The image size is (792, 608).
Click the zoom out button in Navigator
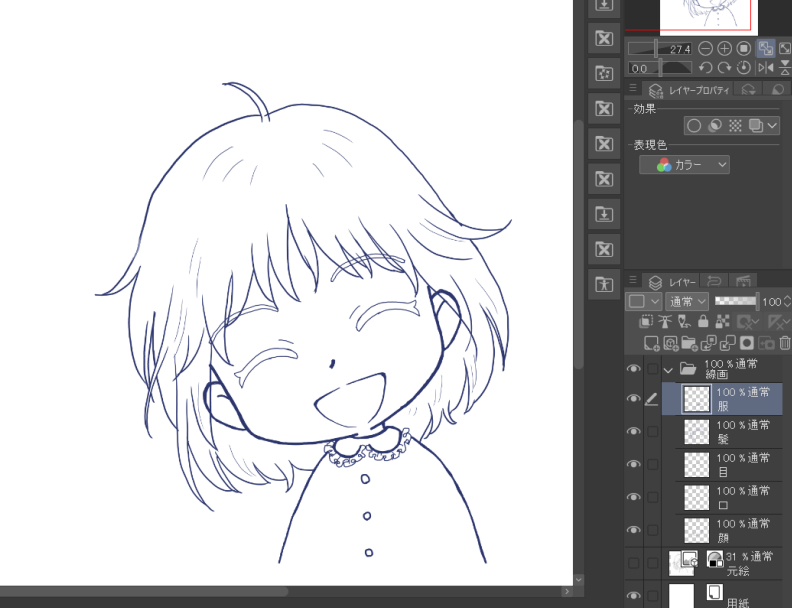[x=706, y=48]
